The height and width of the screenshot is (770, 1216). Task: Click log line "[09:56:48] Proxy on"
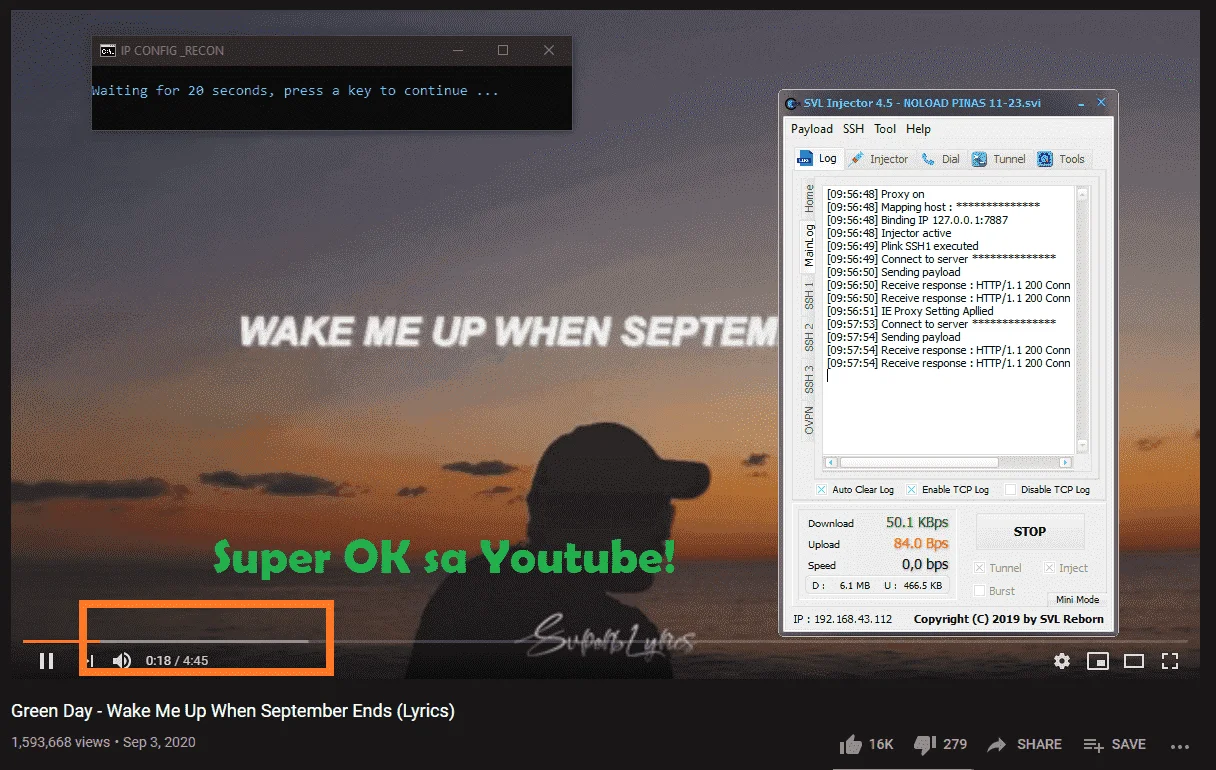[x=875, y=194]
